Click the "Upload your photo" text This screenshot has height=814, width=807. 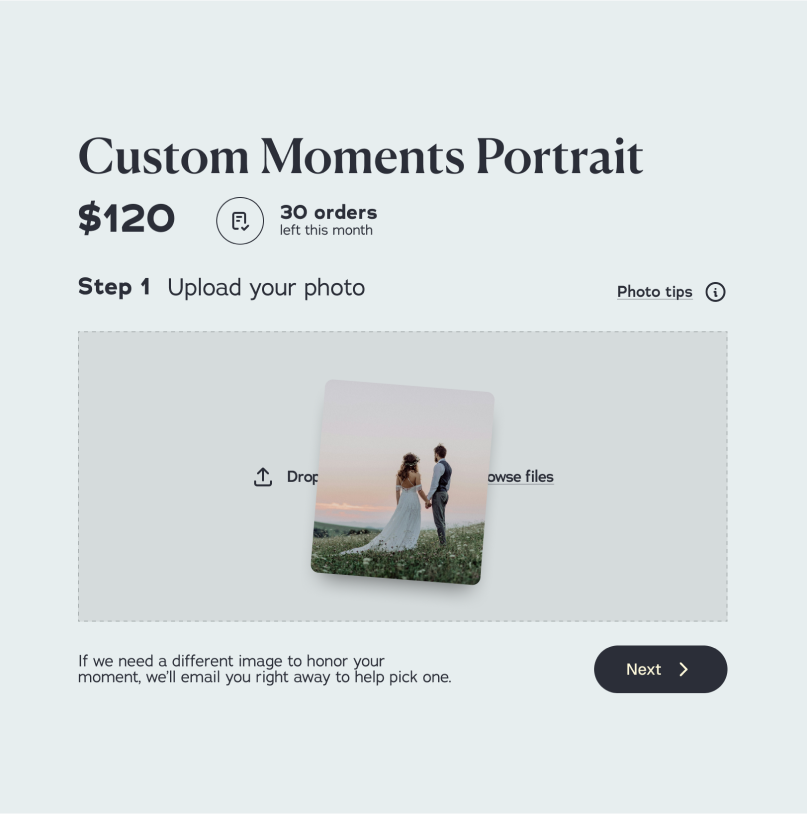(x=266, y=288)
